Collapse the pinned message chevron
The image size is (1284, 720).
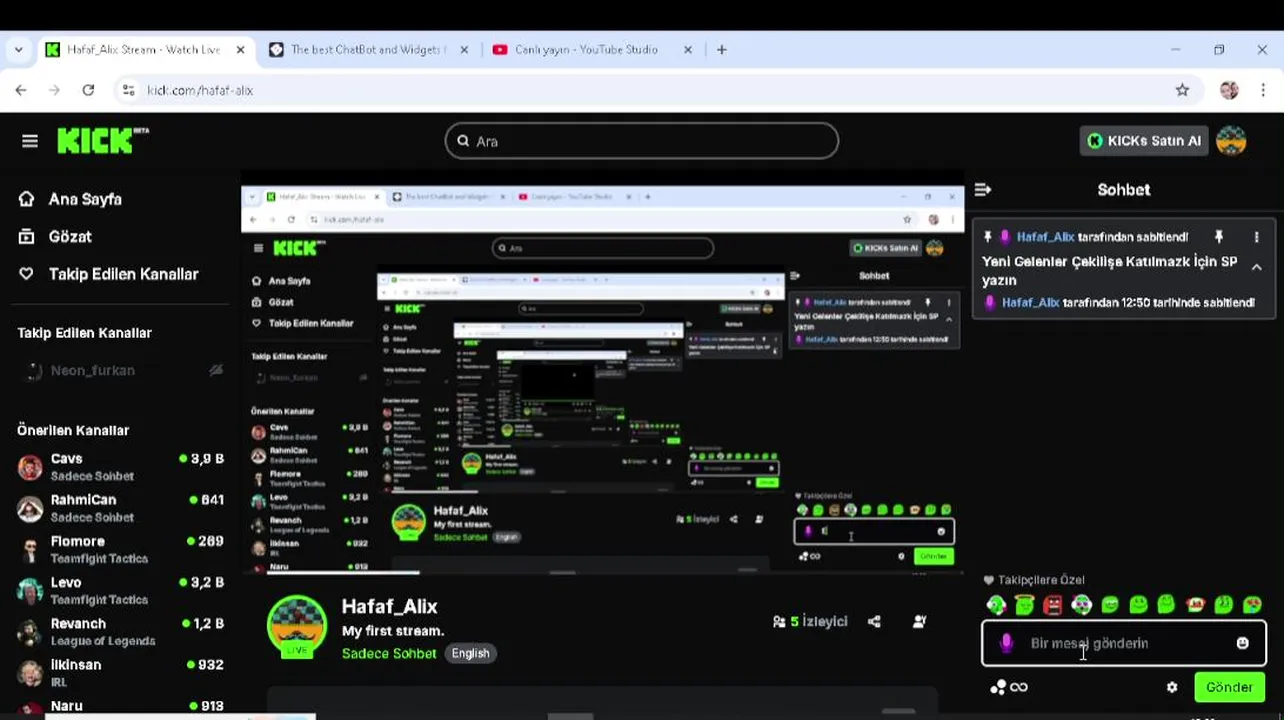(x=1256, y=267)
